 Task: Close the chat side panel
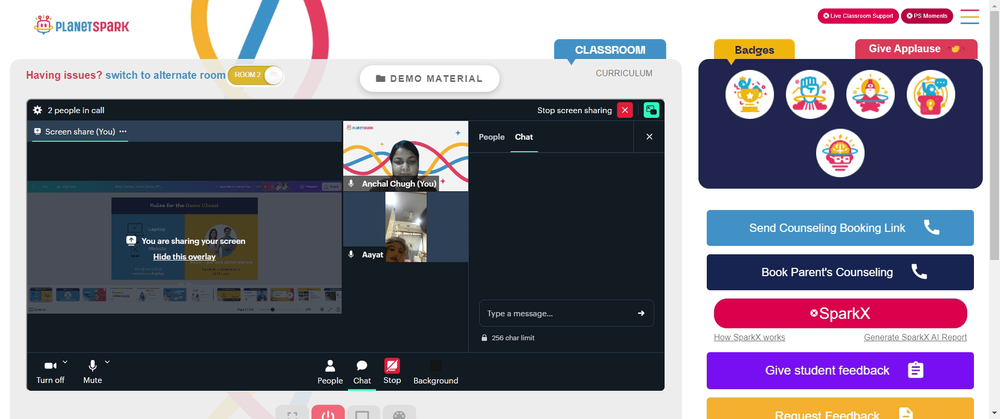(x=649, y=136)
